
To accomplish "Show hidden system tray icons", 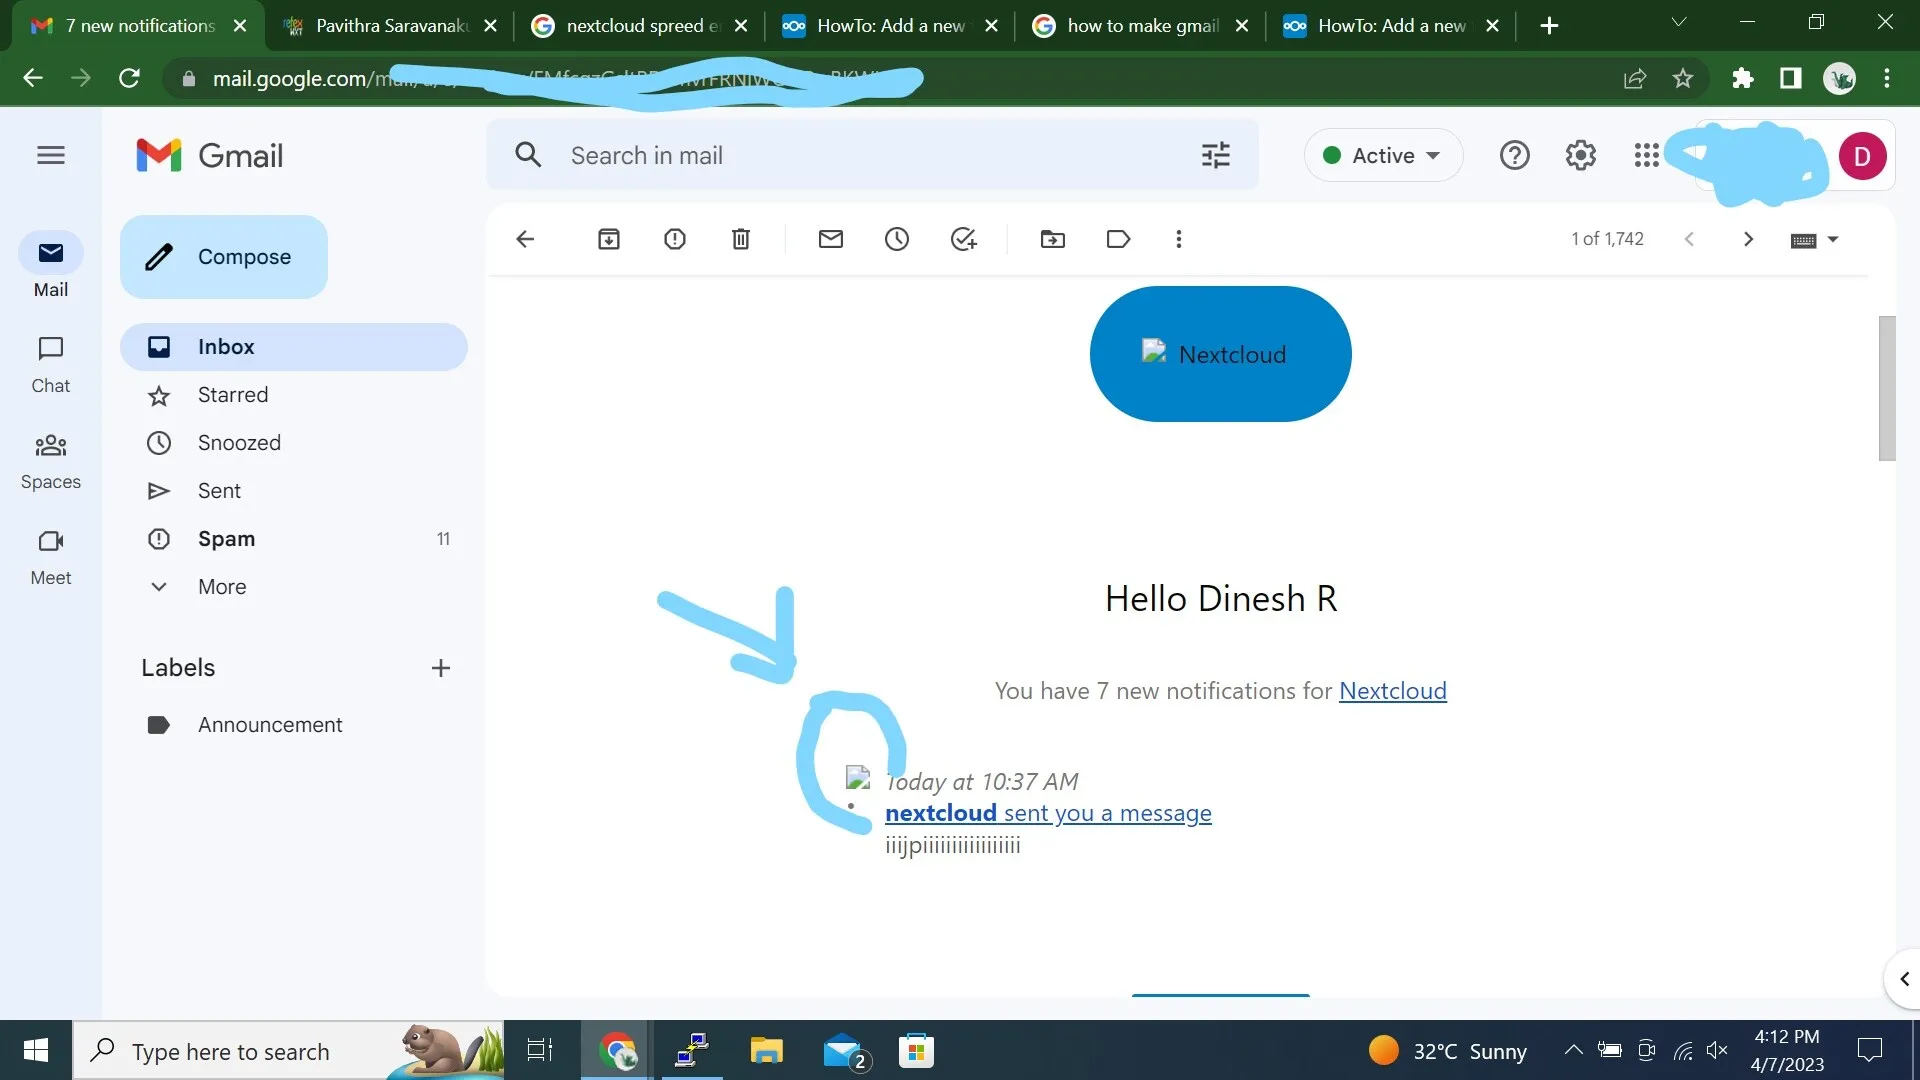I will point(1573,1050).
